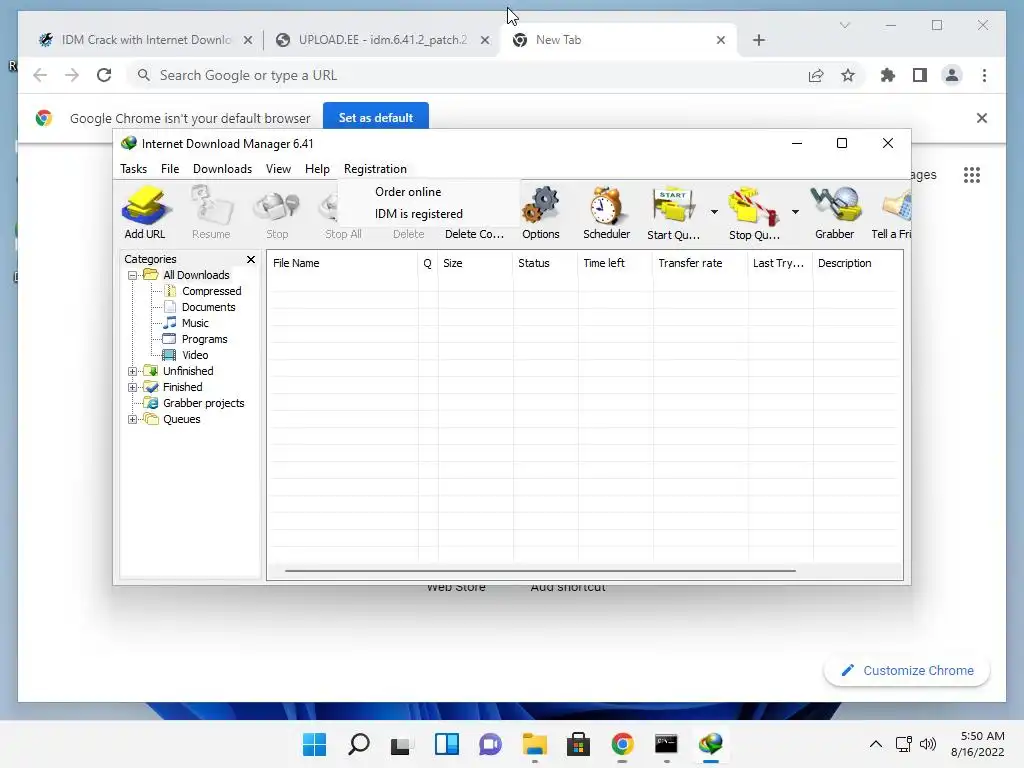Viewport: 1024px width, 768px height.
Task: Sort by File Name column header
Action: coord(343,263)
